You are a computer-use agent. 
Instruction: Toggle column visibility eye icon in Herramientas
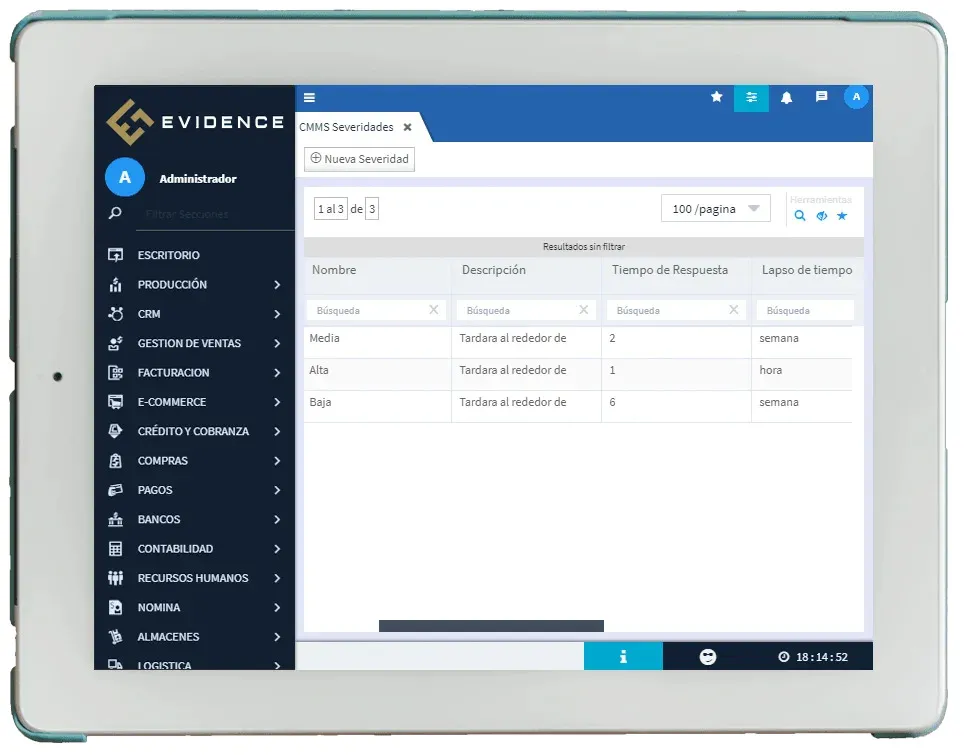(821, 216)
